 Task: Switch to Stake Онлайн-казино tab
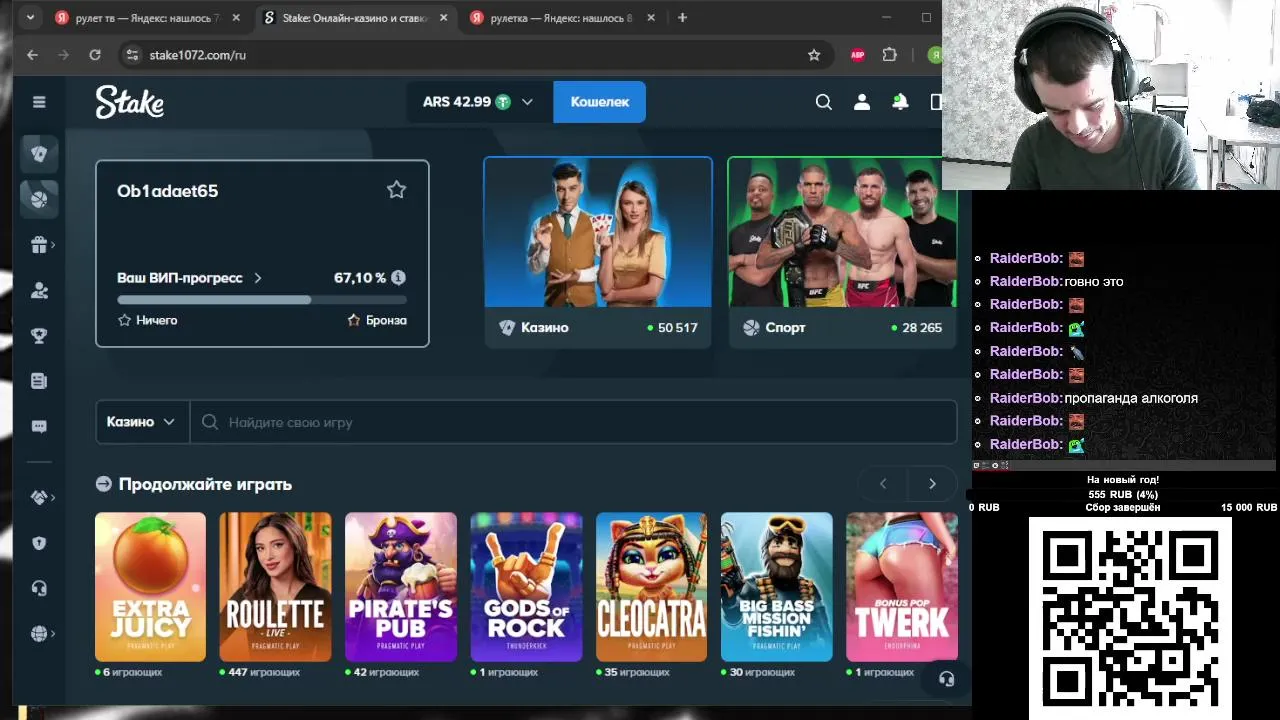(x=355, y=18)
